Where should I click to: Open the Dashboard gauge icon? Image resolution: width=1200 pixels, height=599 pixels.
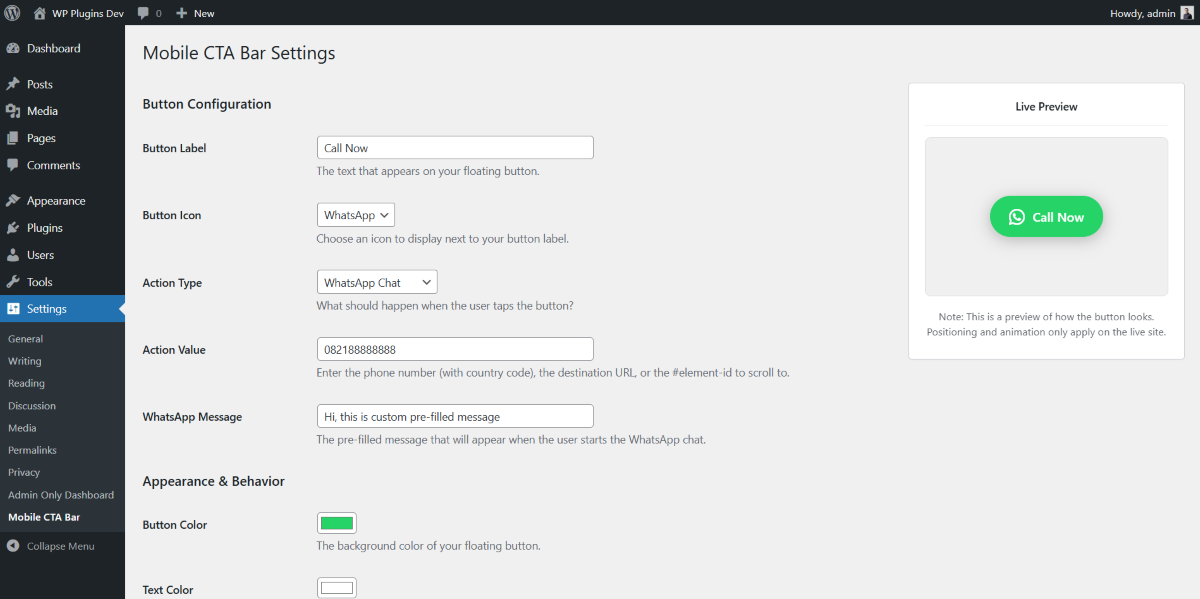click(13, 48)
